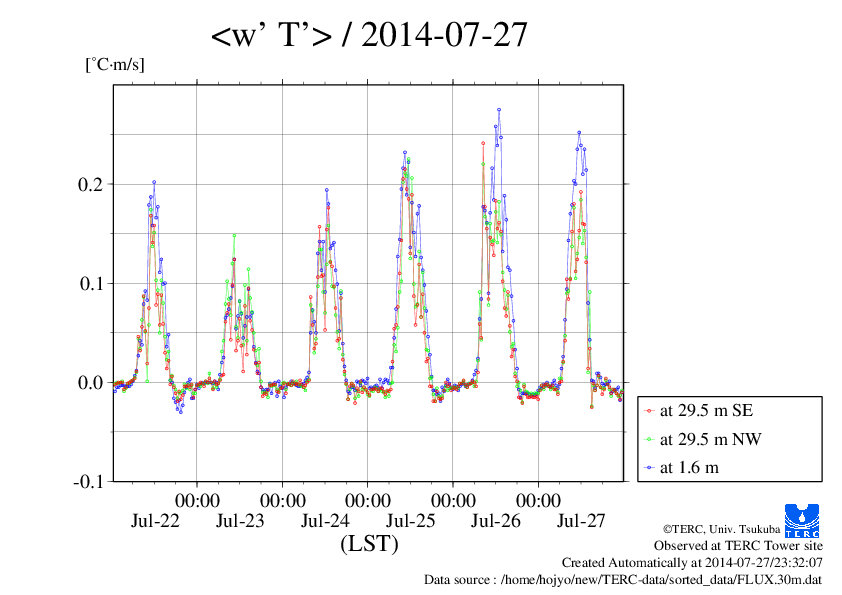The image size is (842, 595).
Task: Click the 00:00 label before Jul-23
Action: point(197,500)
